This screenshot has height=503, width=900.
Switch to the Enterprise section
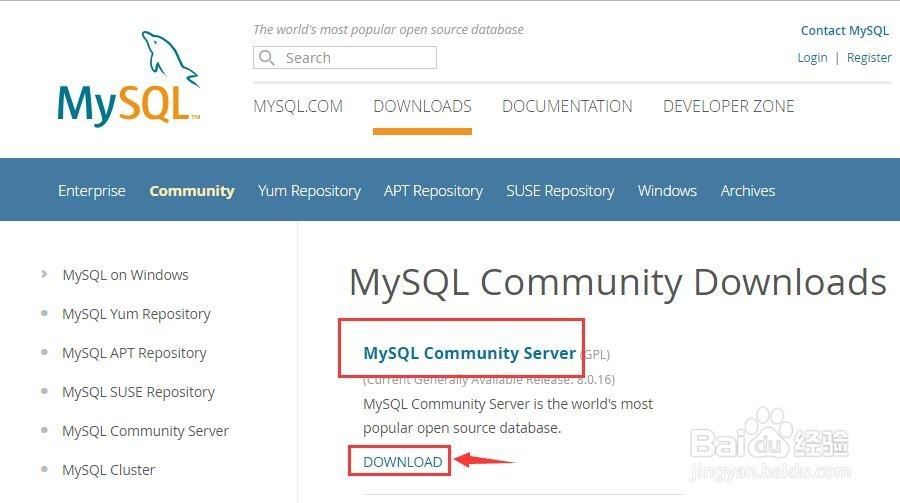pyautogui.click(x=92, y=191)
